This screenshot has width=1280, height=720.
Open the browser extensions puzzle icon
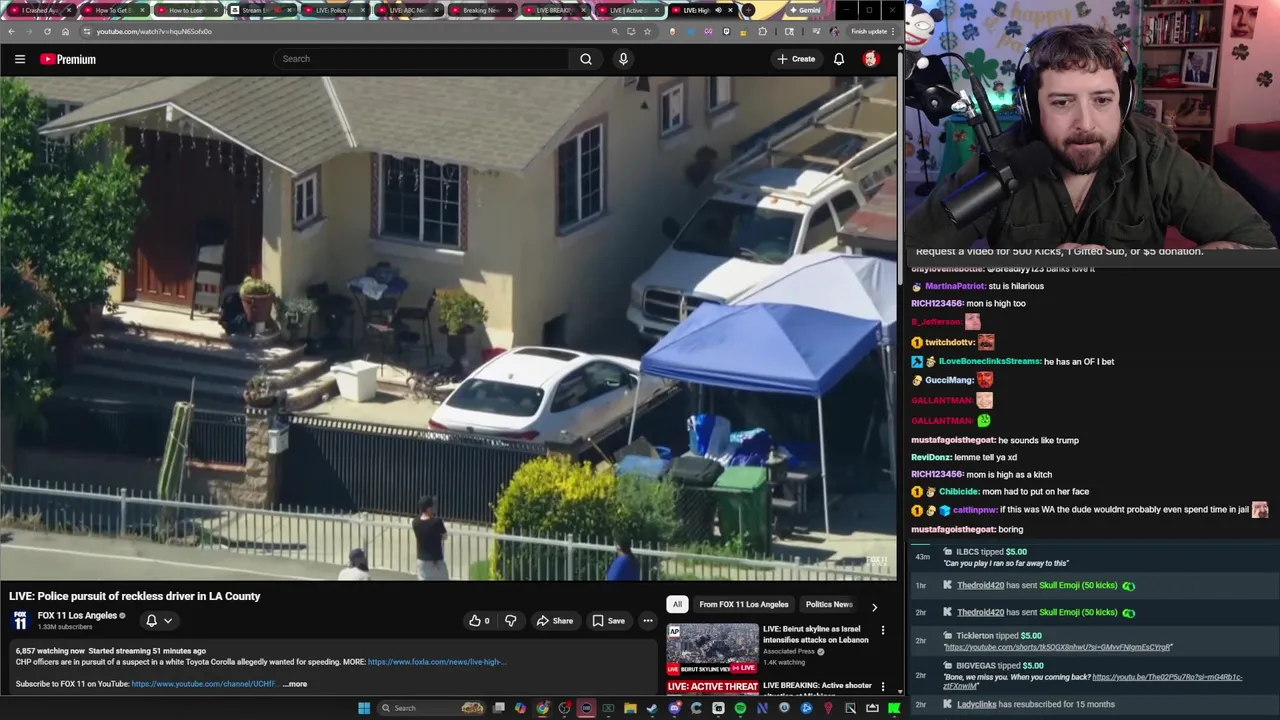[763, 32]
